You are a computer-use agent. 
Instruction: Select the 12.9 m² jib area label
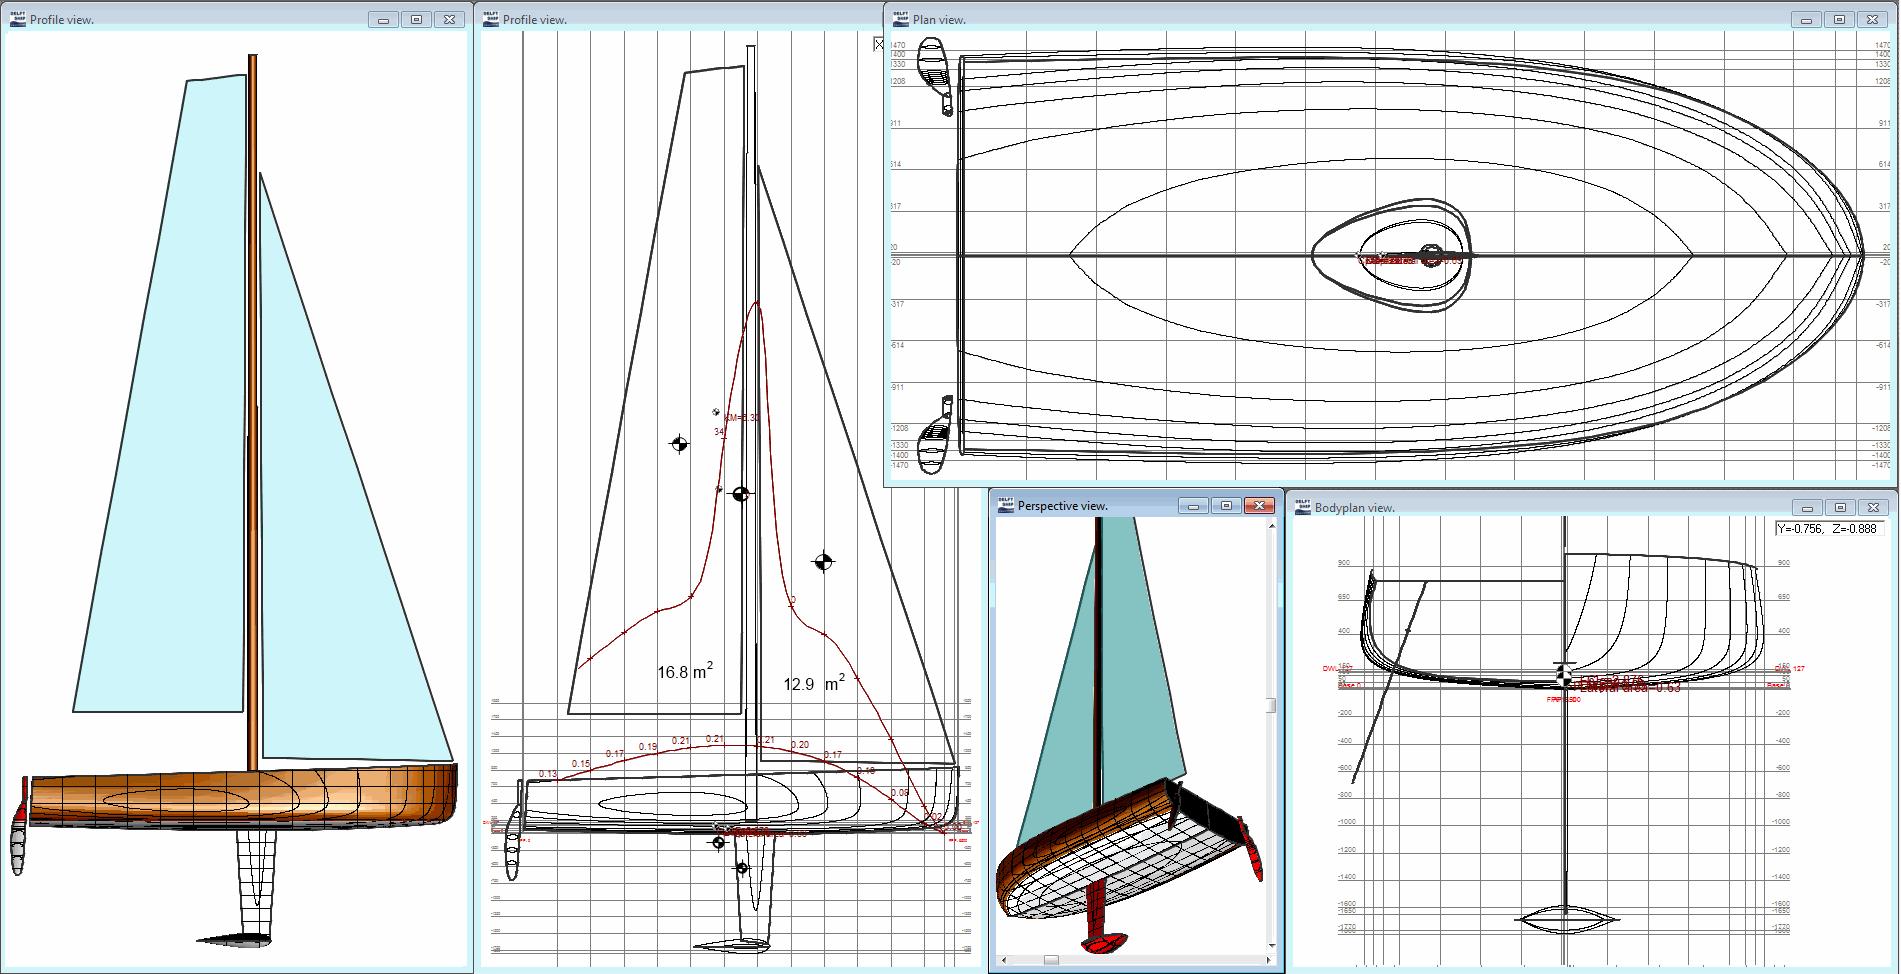click(814, 684)
